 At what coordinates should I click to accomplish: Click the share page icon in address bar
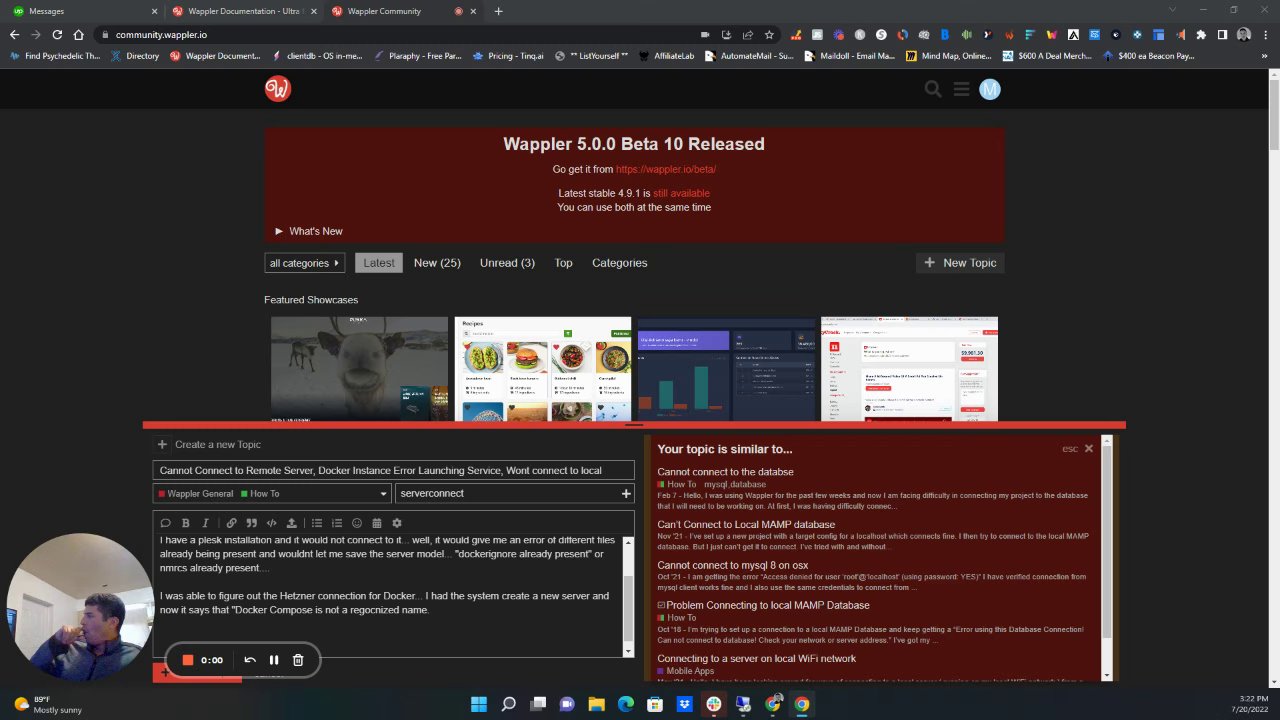747,34
